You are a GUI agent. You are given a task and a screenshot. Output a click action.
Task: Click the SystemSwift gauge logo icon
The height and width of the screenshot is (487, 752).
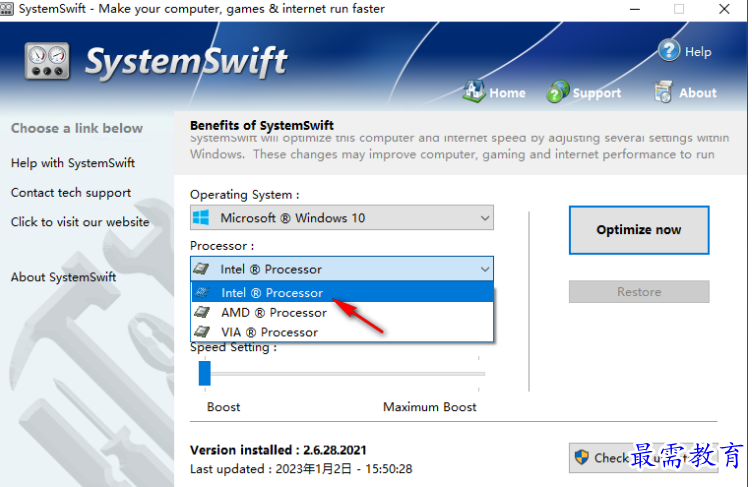click(x=47, y=61)
